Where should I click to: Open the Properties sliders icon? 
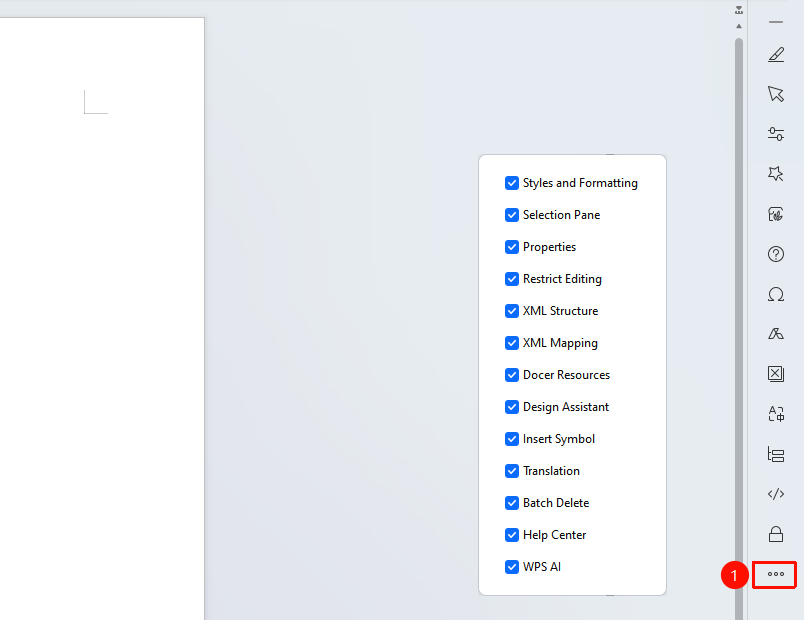coord(776,134)
